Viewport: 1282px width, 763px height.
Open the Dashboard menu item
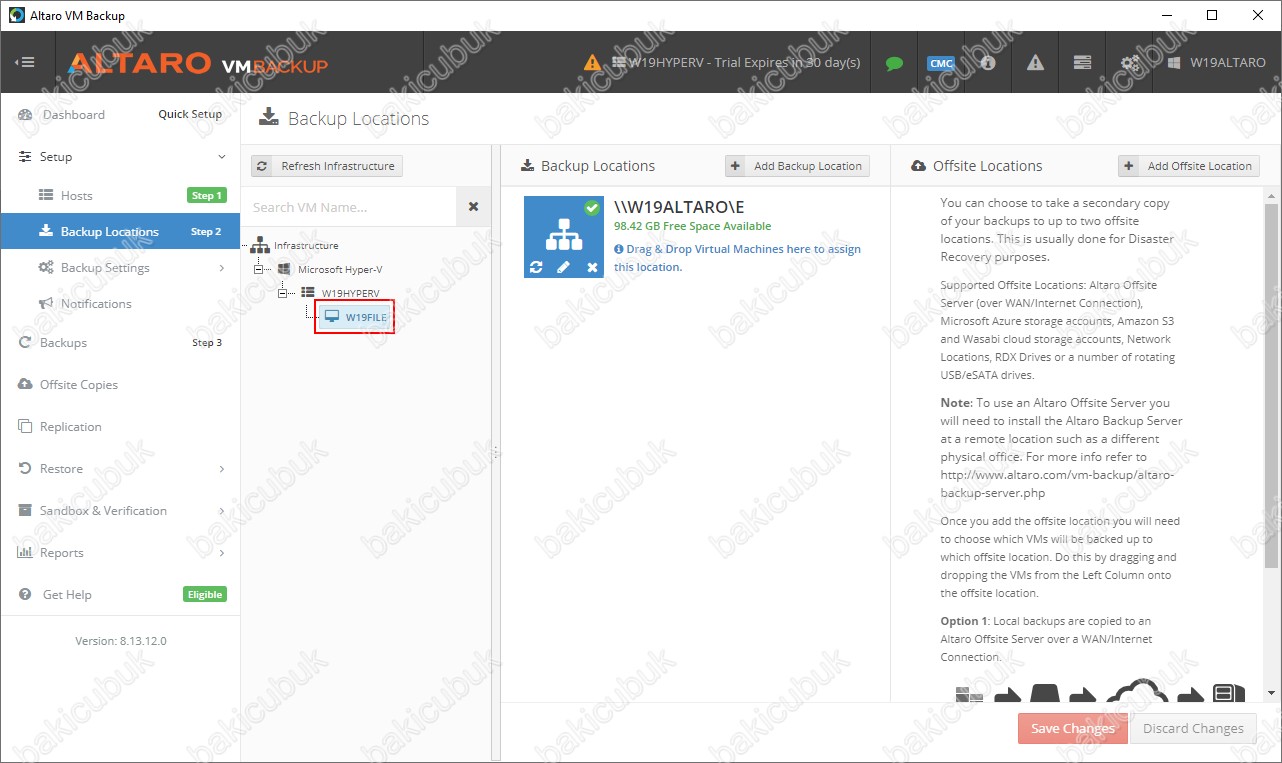tap(73, 115)
